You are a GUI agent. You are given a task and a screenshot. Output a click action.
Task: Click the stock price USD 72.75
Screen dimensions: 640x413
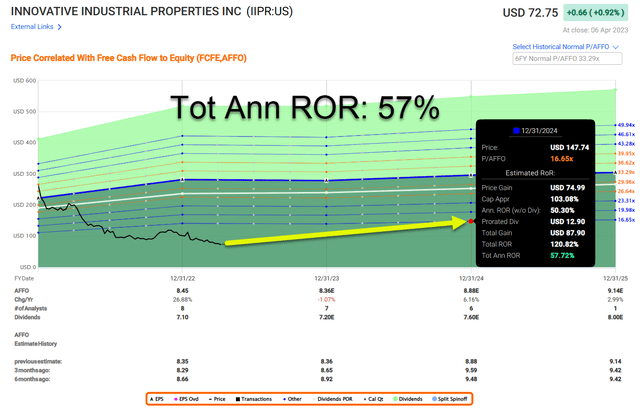pos(530,13)
